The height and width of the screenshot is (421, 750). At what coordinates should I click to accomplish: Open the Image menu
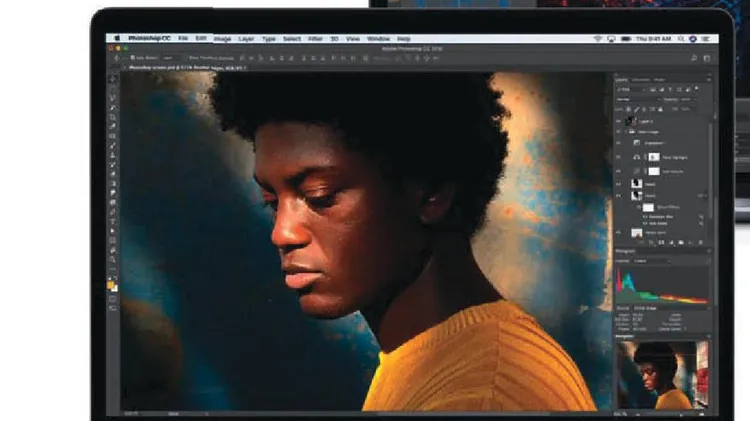tap(222, 39)
